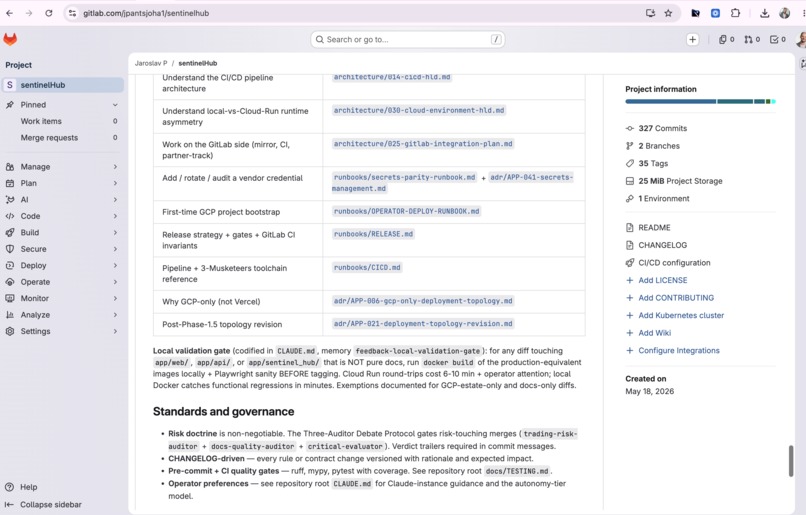Click the AI sidebar icon

click(x=10, y=199)
